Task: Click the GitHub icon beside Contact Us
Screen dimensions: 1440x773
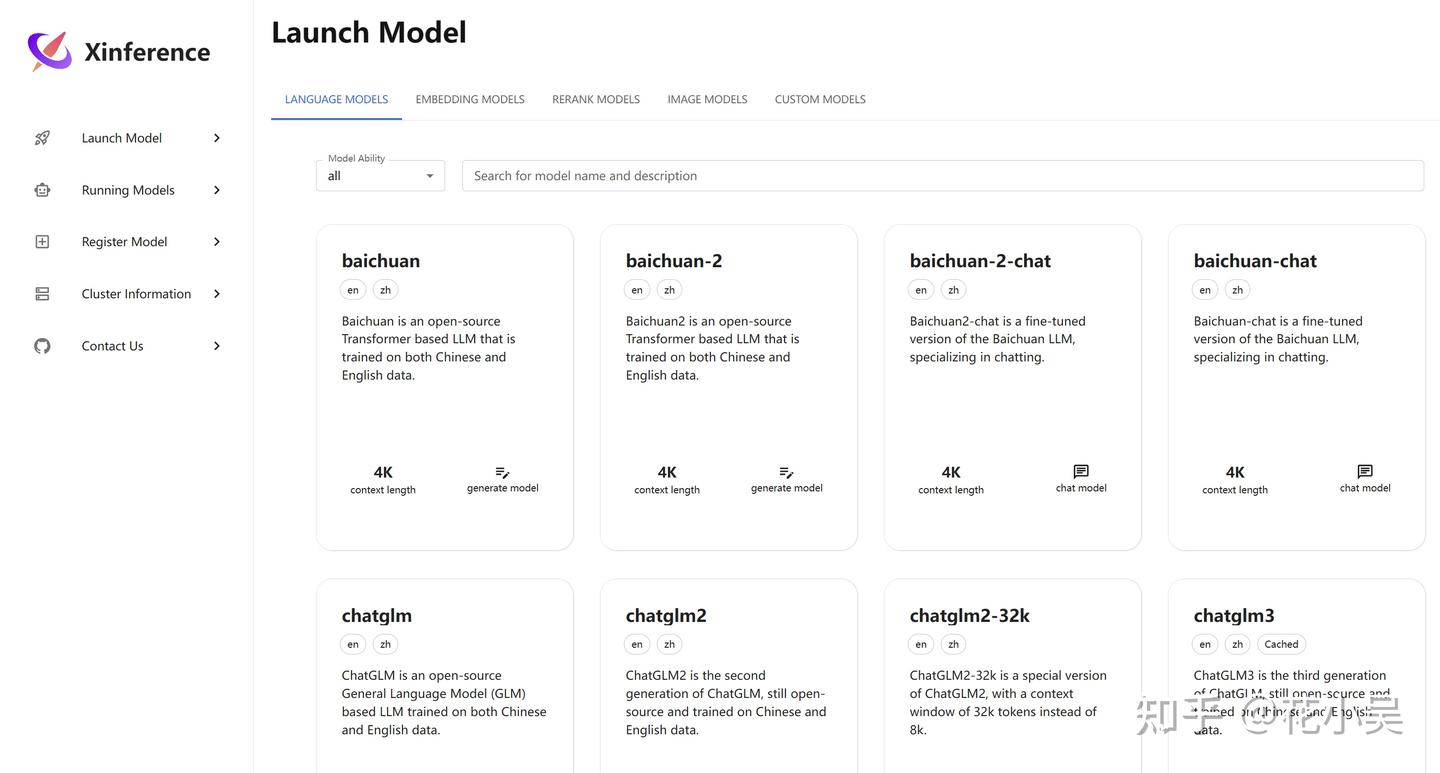Action: [x=42, y=346]
